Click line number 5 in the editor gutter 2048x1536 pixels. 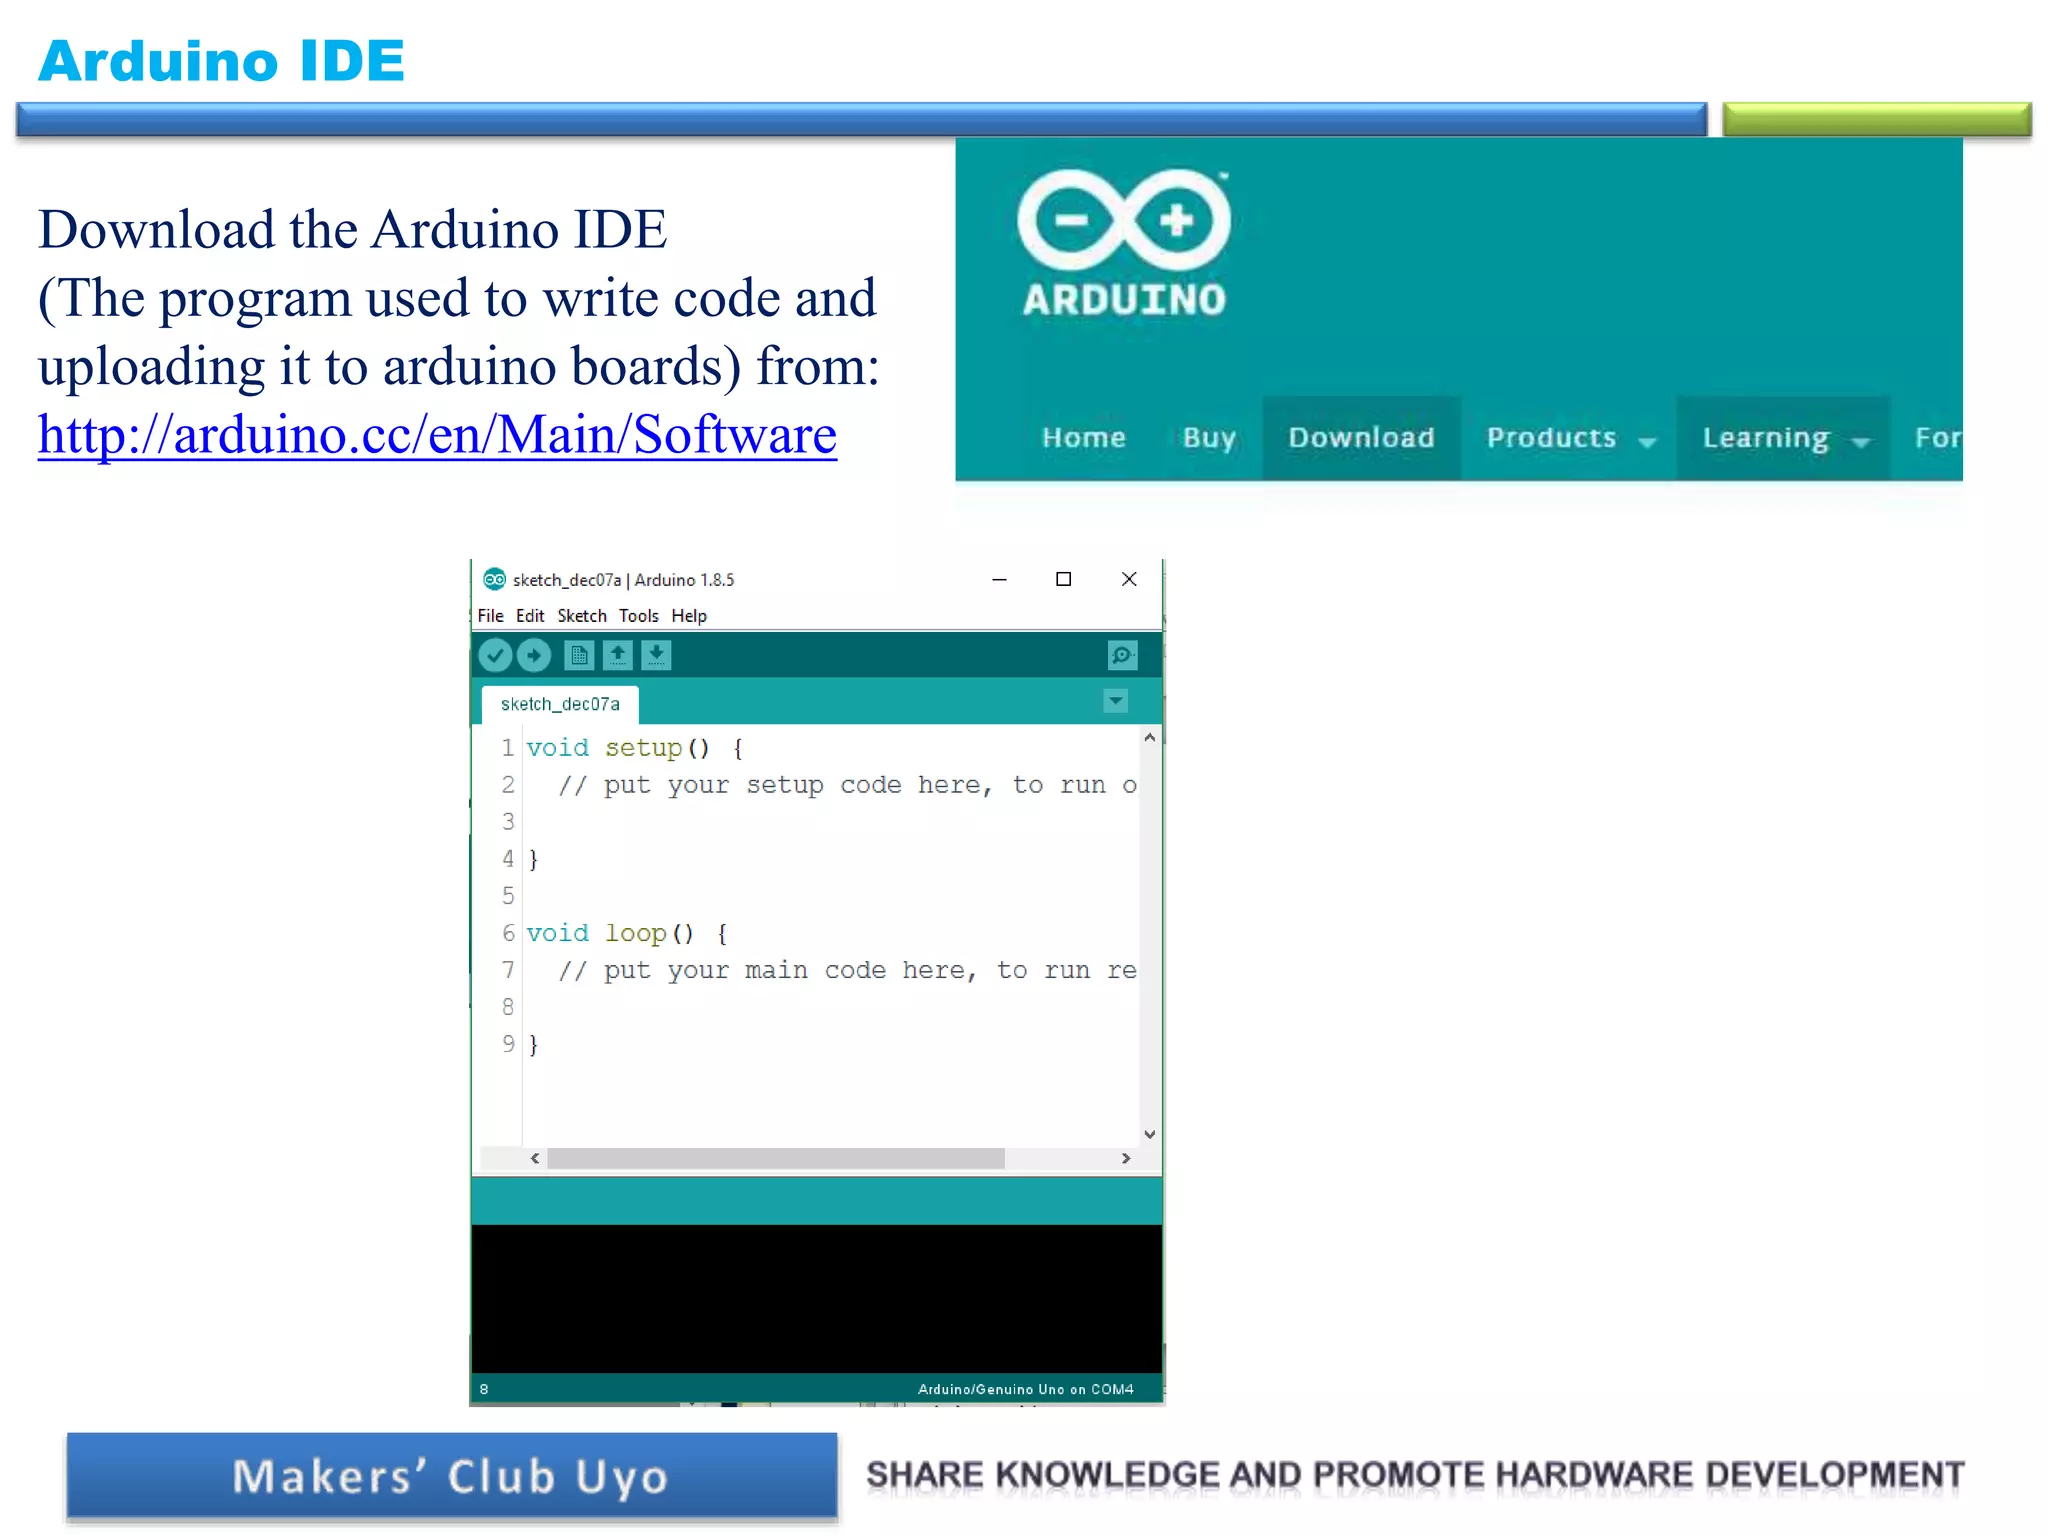pyautogui.click(x=508, y=896)
